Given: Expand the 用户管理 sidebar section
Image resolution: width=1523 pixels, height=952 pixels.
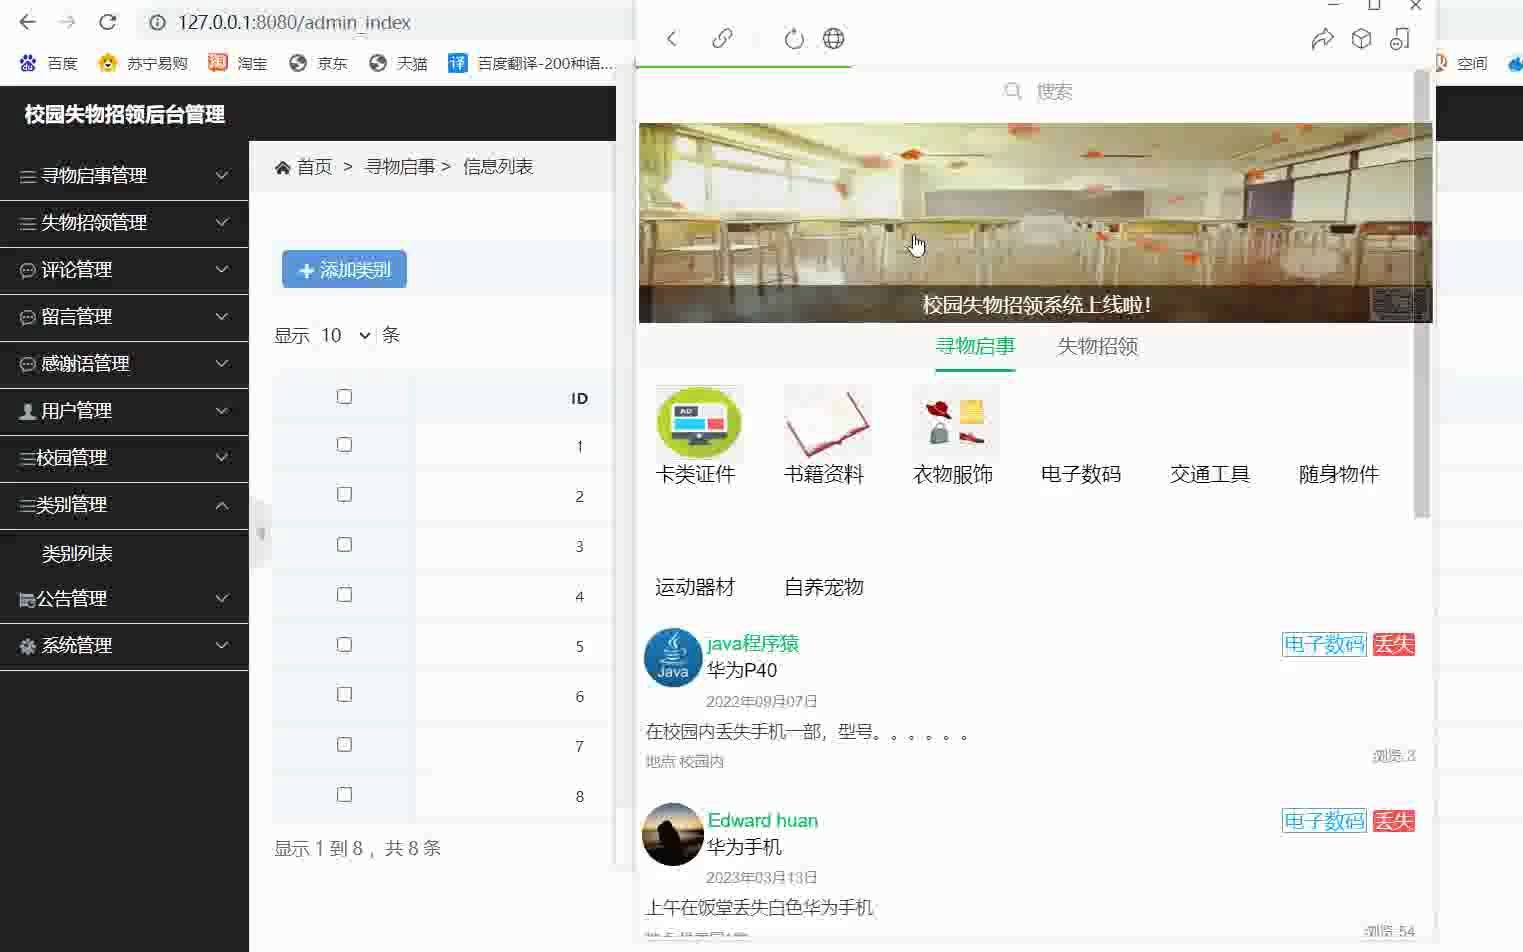Looking at the screenshot, I should [x=125, y=410].
